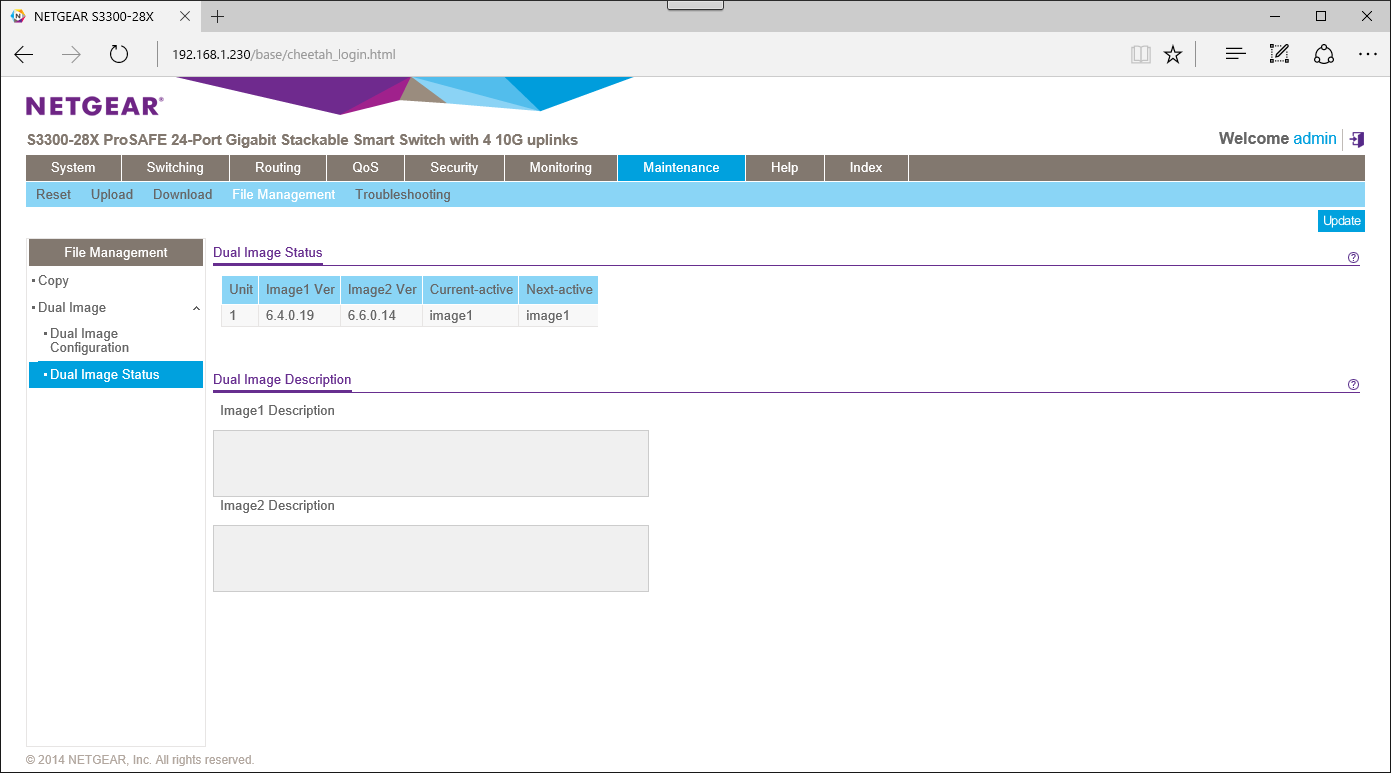The height and width of the screenshot is (773, 1391).
Task: Go to the Troubleshooting submenu
Action: pyautogui.click(x=403, y=195)
